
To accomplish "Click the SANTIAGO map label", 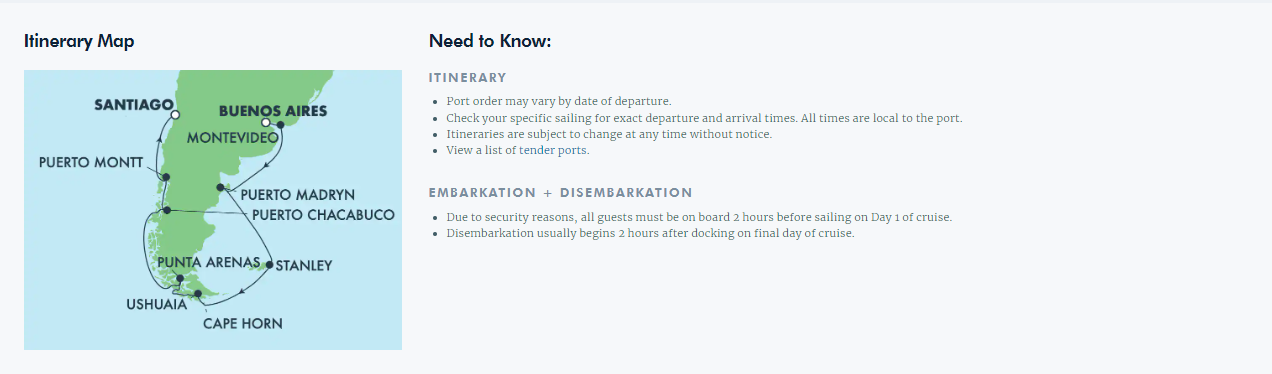I will coord(128,104).
